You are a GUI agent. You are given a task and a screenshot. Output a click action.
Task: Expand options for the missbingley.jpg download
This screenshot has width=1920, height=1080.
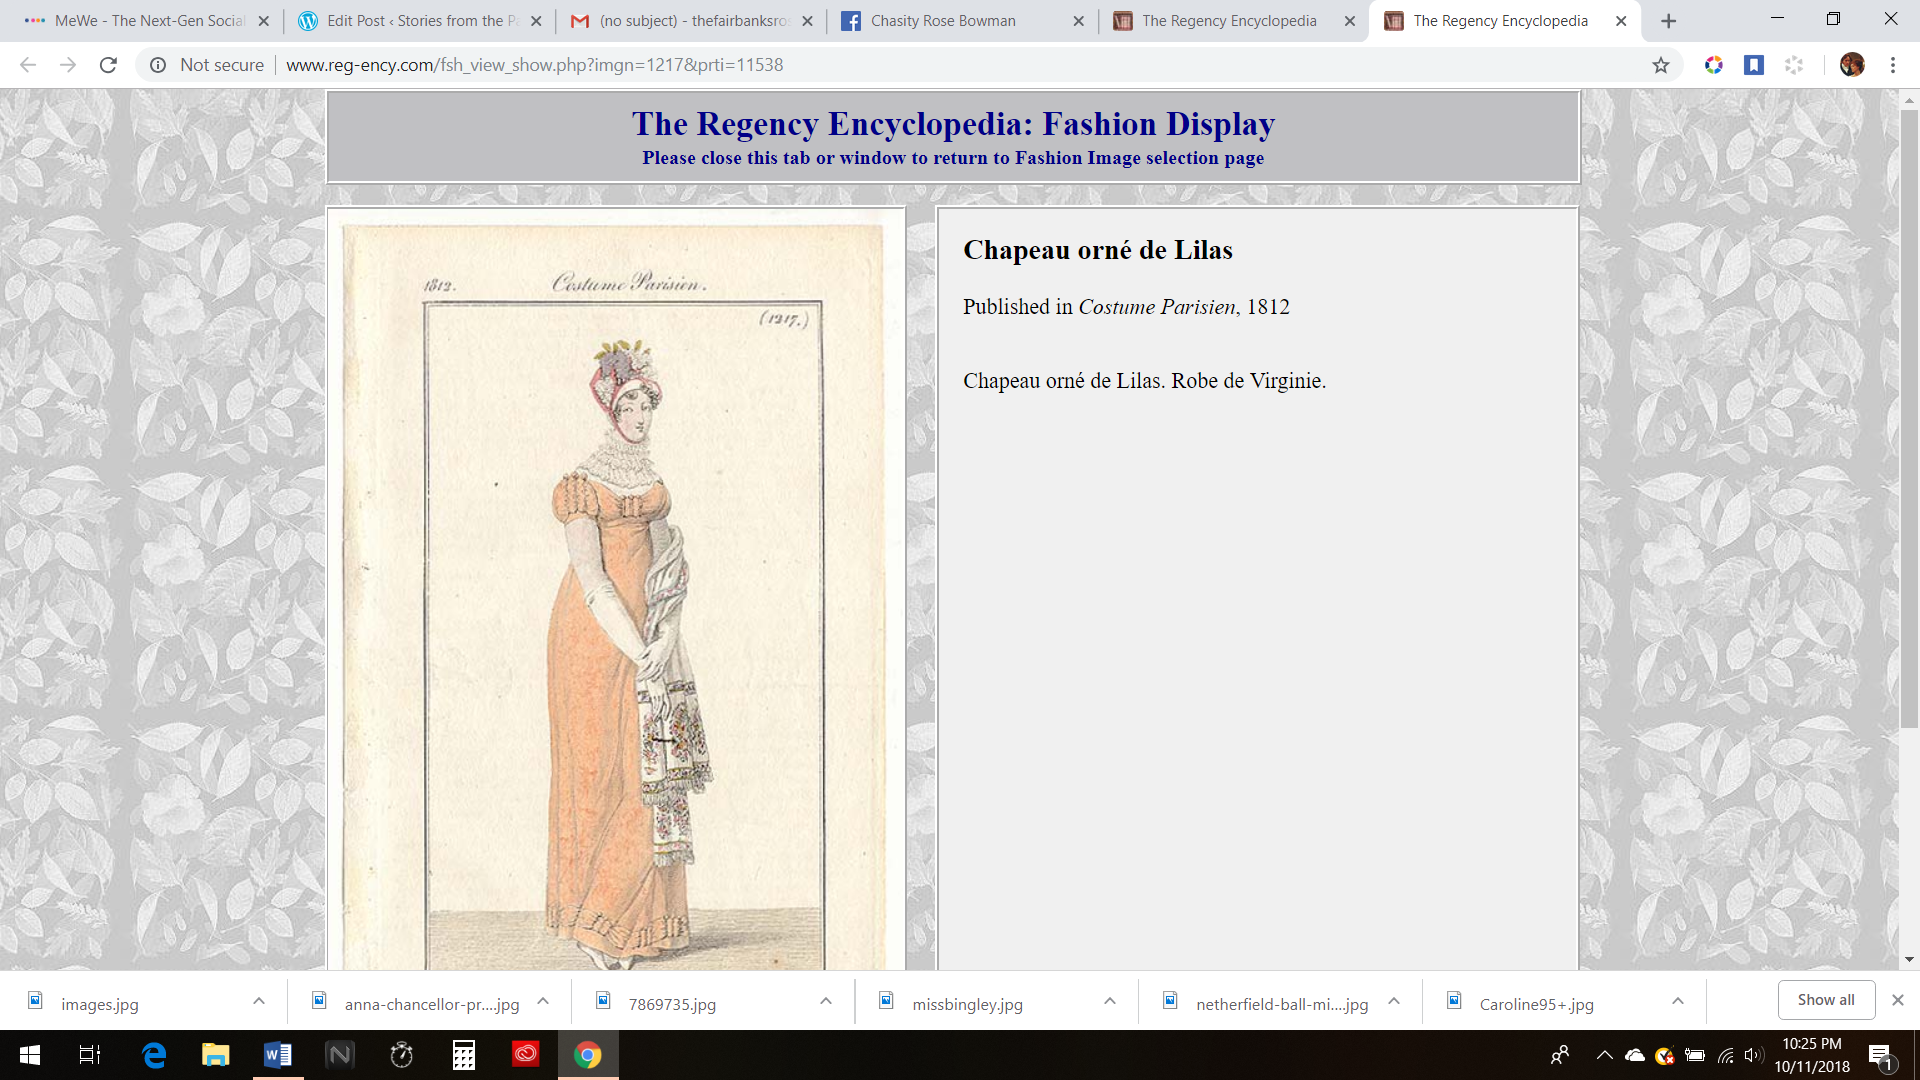[x=1110, y=1001]
